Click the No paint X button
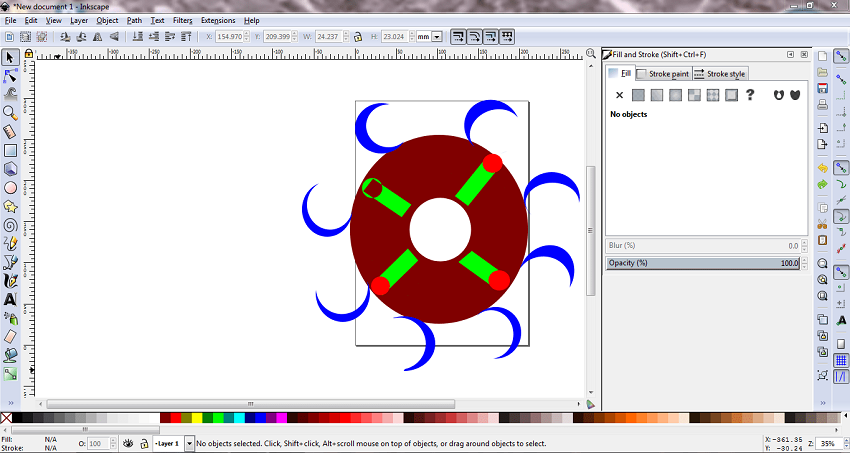The height and width of the screenshot is (453, 850). coord(620,95)
